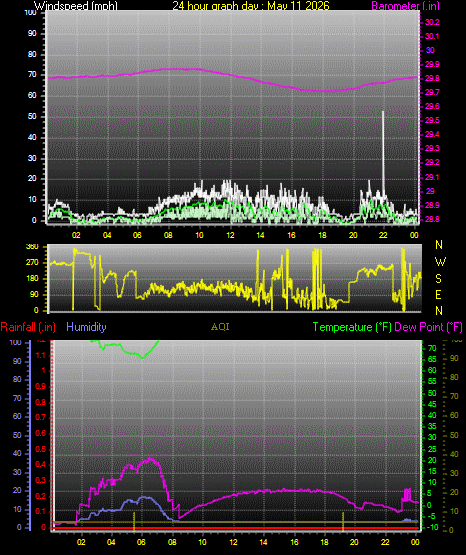Click the 06 hour tick on bottom graph
Image resolution: width=466 pixels, height=555 pixels.
[141, 542]
